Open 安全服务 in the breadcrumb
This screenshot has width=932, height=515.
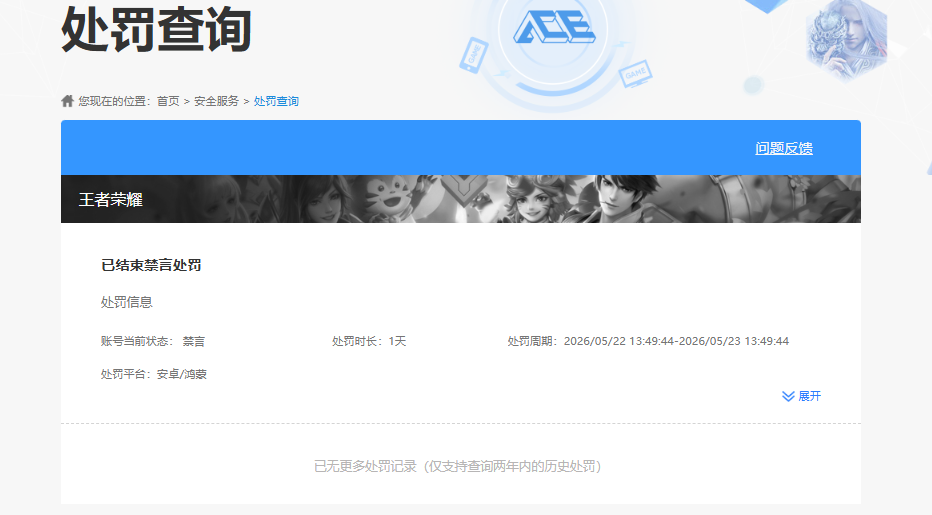click(x=216, y=101)
